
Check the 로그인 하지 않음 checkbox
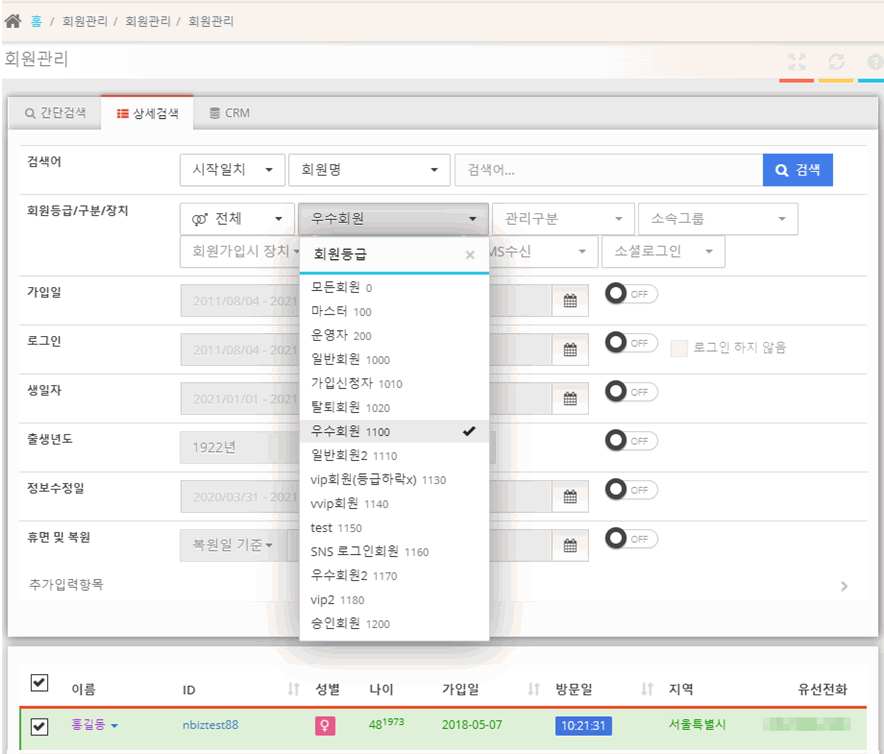click(x=679, y=348)
